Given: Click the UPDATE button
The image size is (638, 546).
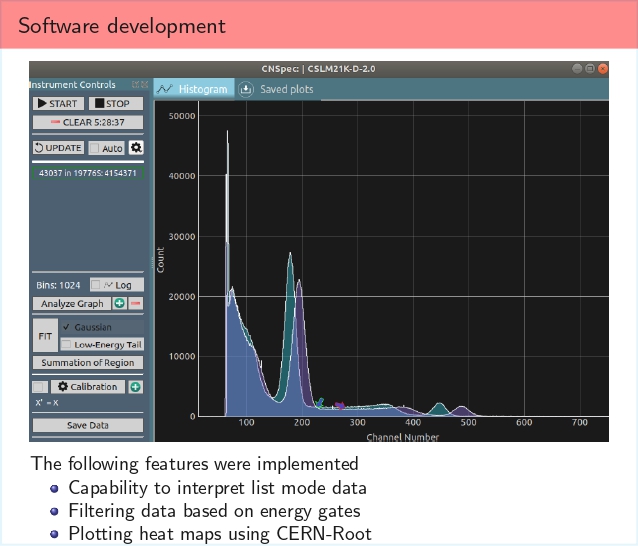Looking at the screenshot, I should [58, 148].
